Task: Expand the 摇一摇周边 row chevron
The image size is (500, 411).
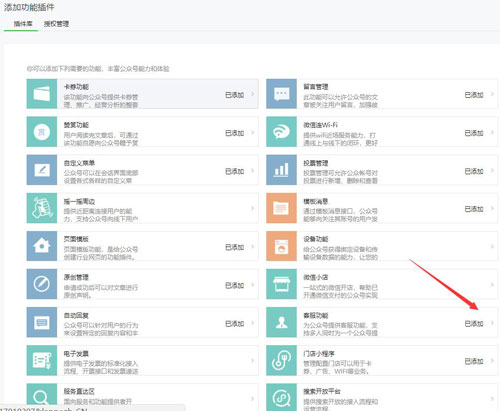Action: tap(253, 208)
